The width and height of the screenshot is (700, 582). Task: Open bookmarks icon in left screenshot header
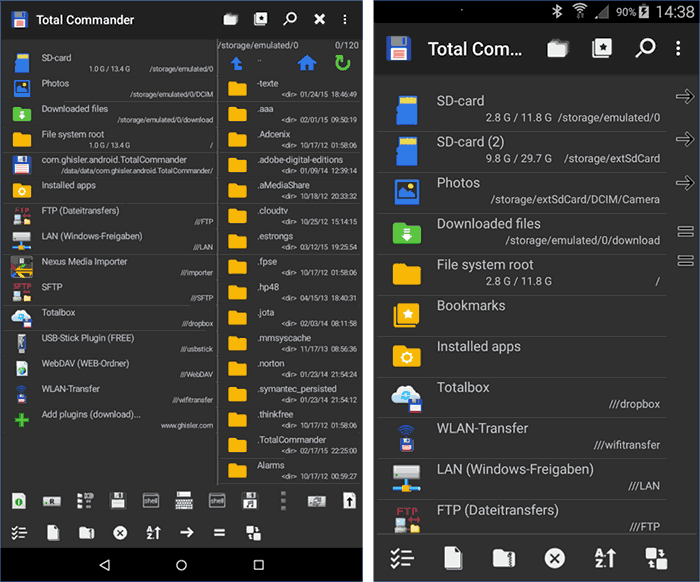260,19
